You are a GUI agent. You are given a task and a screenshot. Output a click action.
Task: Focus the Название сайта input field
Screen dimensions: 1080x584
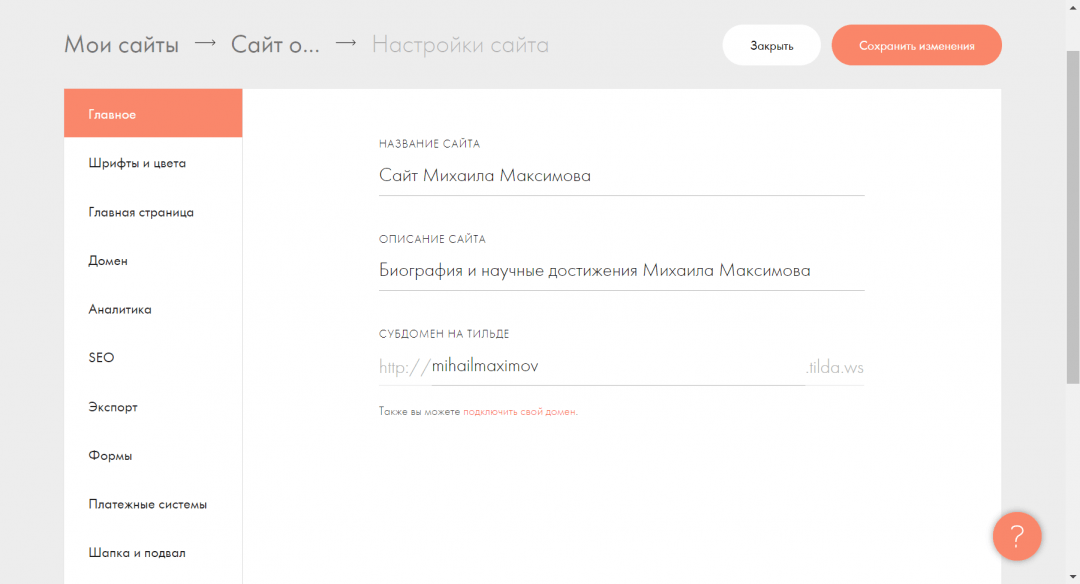point(620,176)
